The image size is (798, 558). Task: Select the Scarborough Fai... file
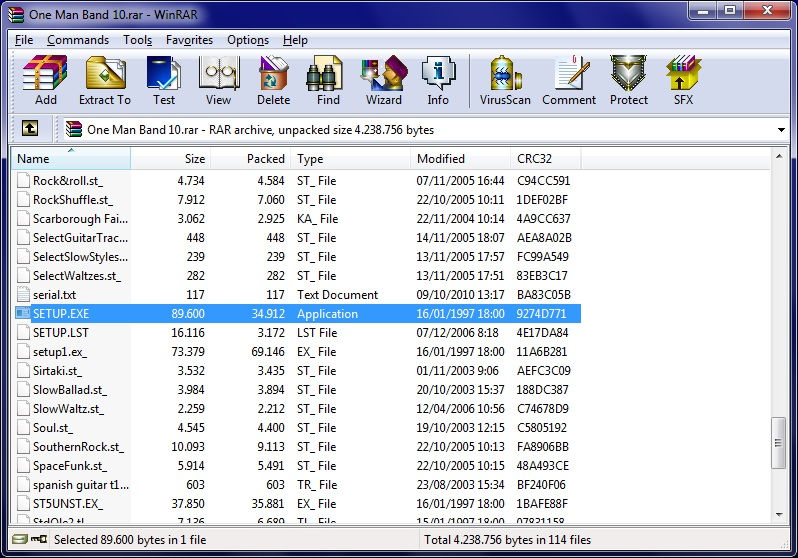click(x=80, y=218)
